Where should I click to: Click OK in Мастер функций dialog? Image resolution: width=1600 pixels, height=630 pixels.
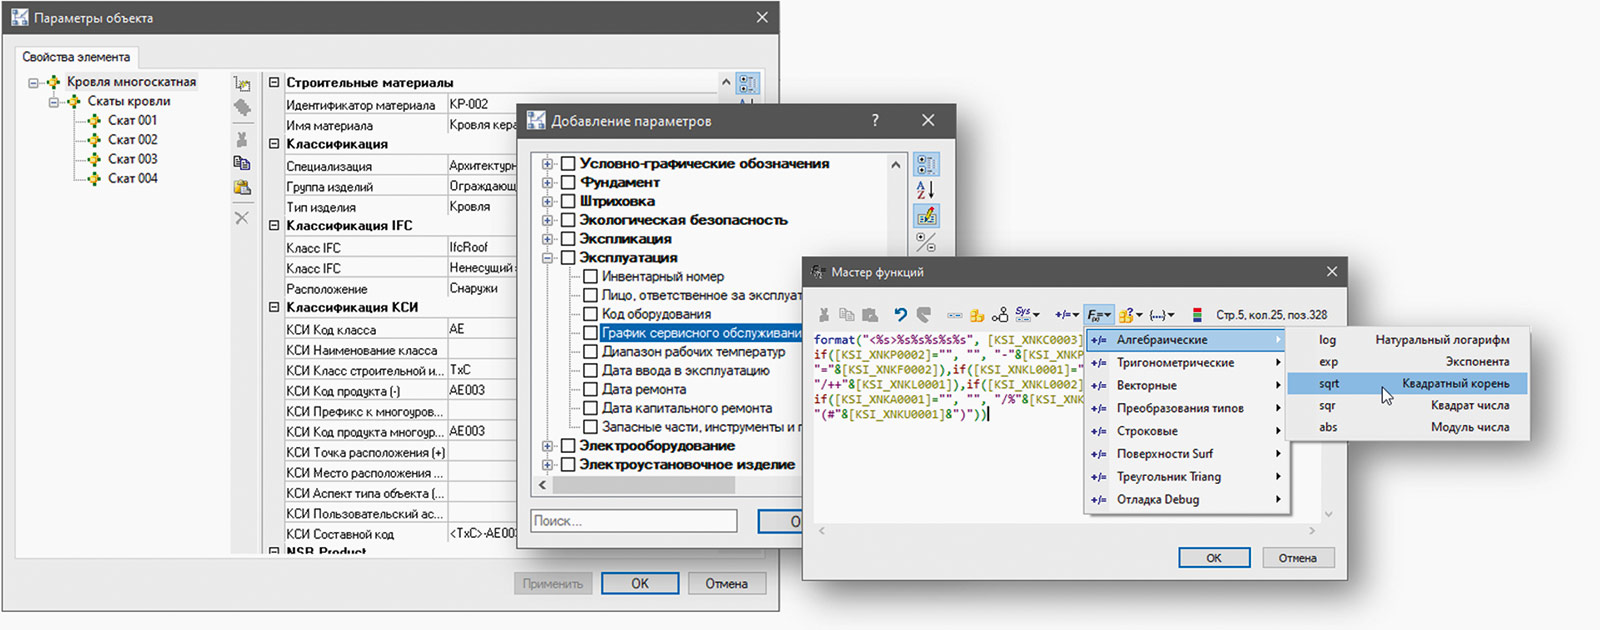tap(1214, 558)
